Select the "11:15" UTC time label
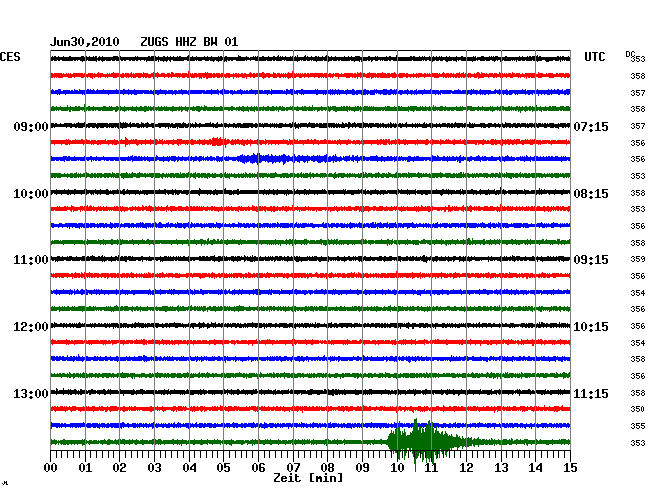 tap(591, 393)
